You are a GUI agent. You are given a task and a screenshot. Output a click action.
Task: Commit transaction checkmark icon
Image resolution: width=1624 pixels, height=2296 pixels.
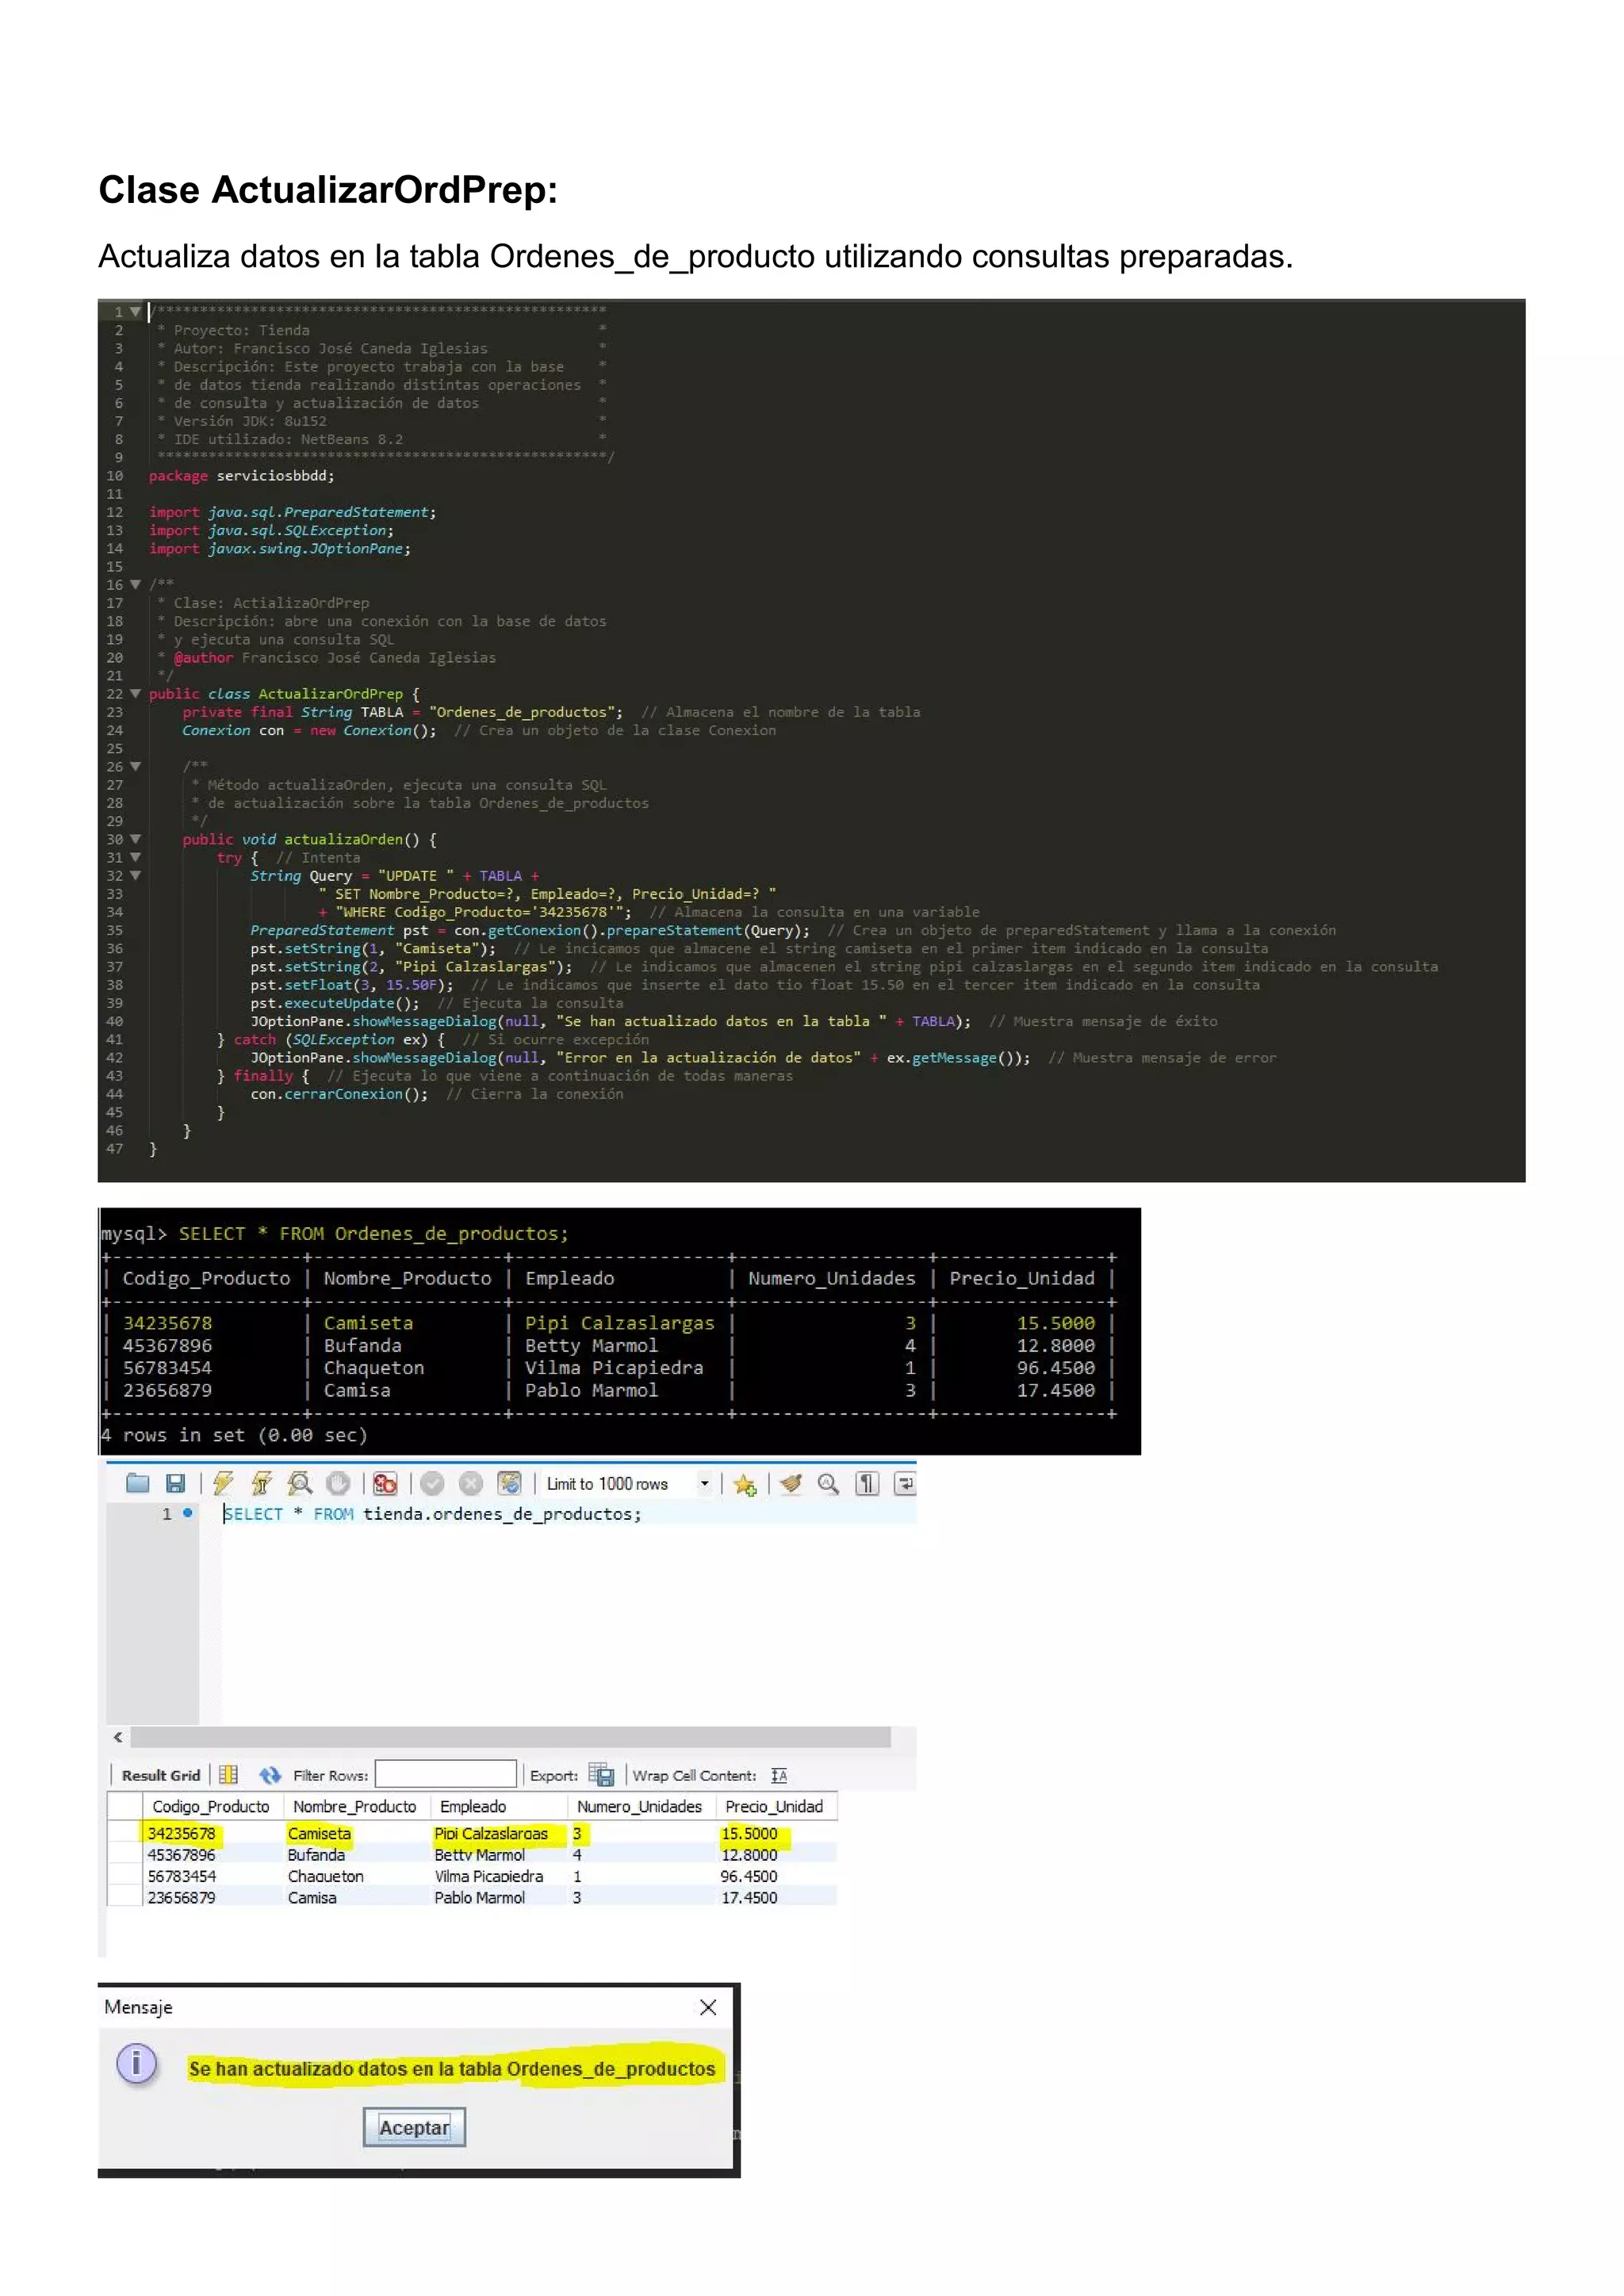point(432,1484)
